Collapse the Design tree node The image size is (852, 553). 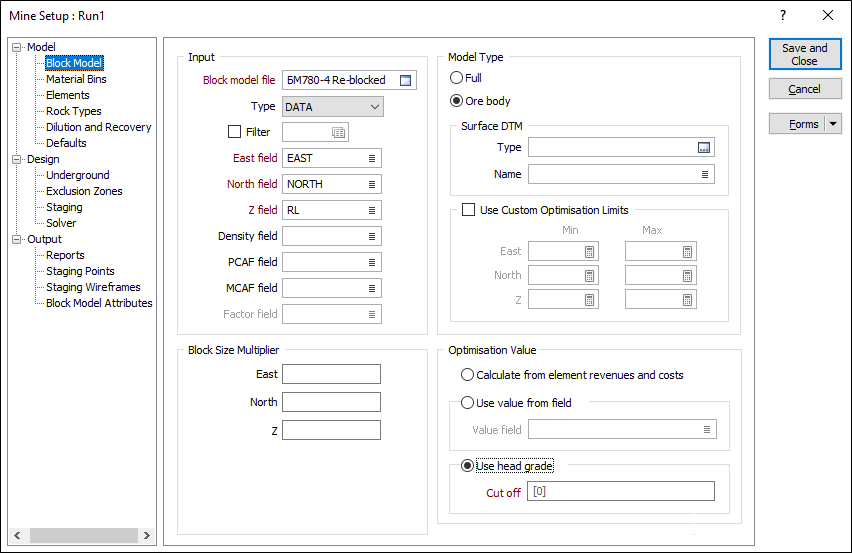(16, 159)
